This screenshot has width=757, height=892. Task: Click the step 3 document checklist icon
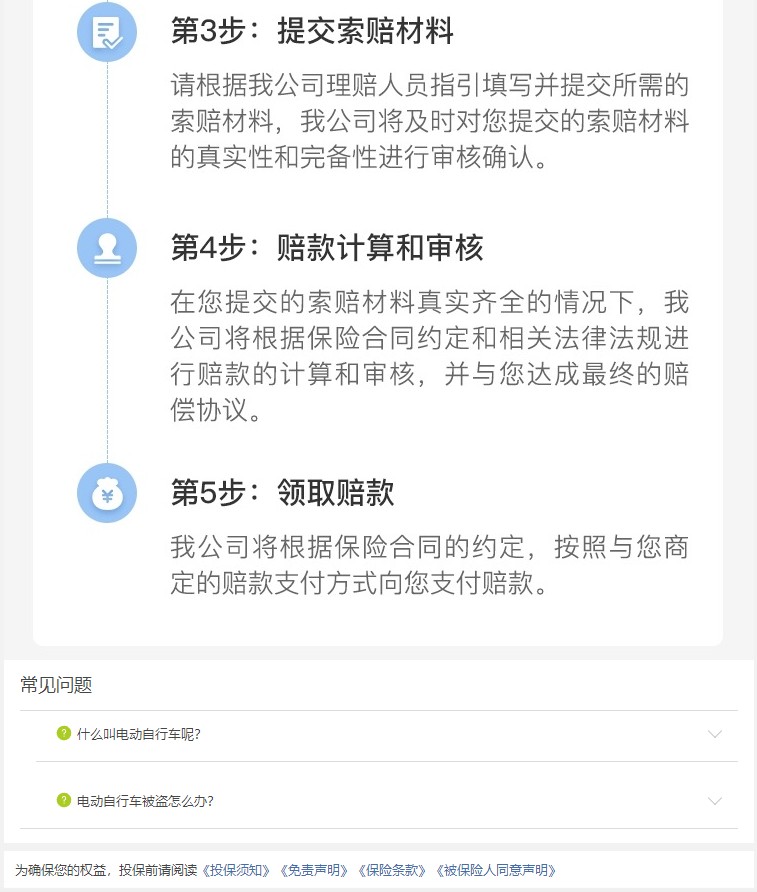(107, 32)
